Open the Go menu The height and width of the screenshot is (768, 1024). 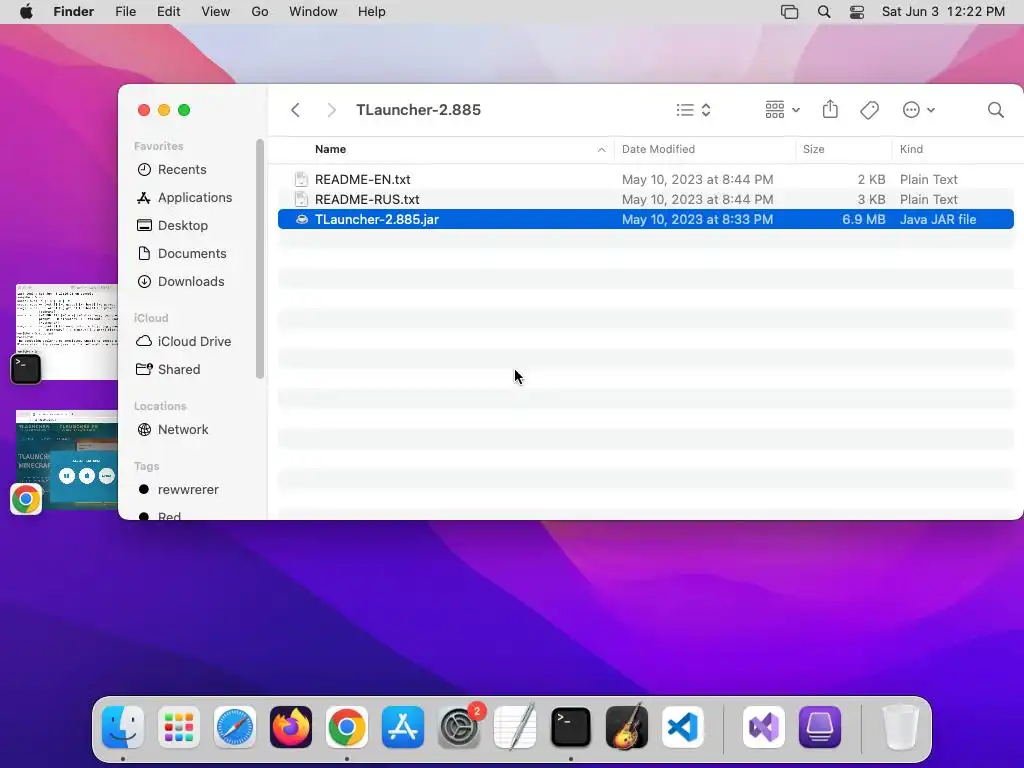point(260,12)
